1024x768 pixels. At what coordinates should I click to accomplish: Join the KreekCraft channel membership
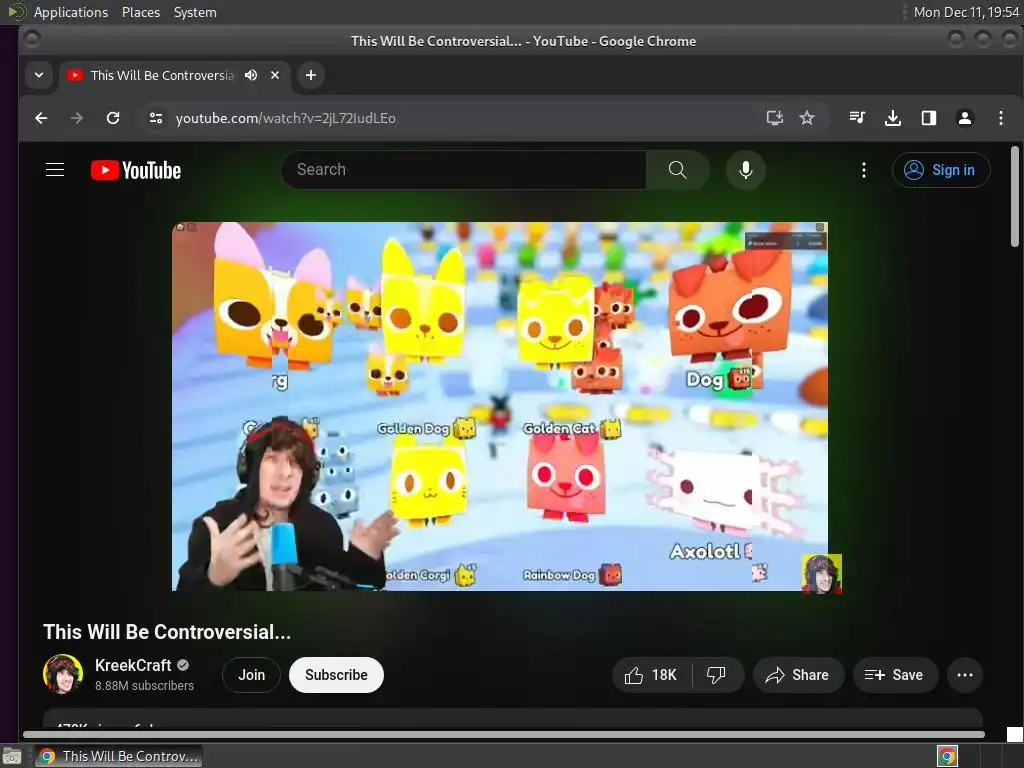pyautogui.click(x=251, y=675)
